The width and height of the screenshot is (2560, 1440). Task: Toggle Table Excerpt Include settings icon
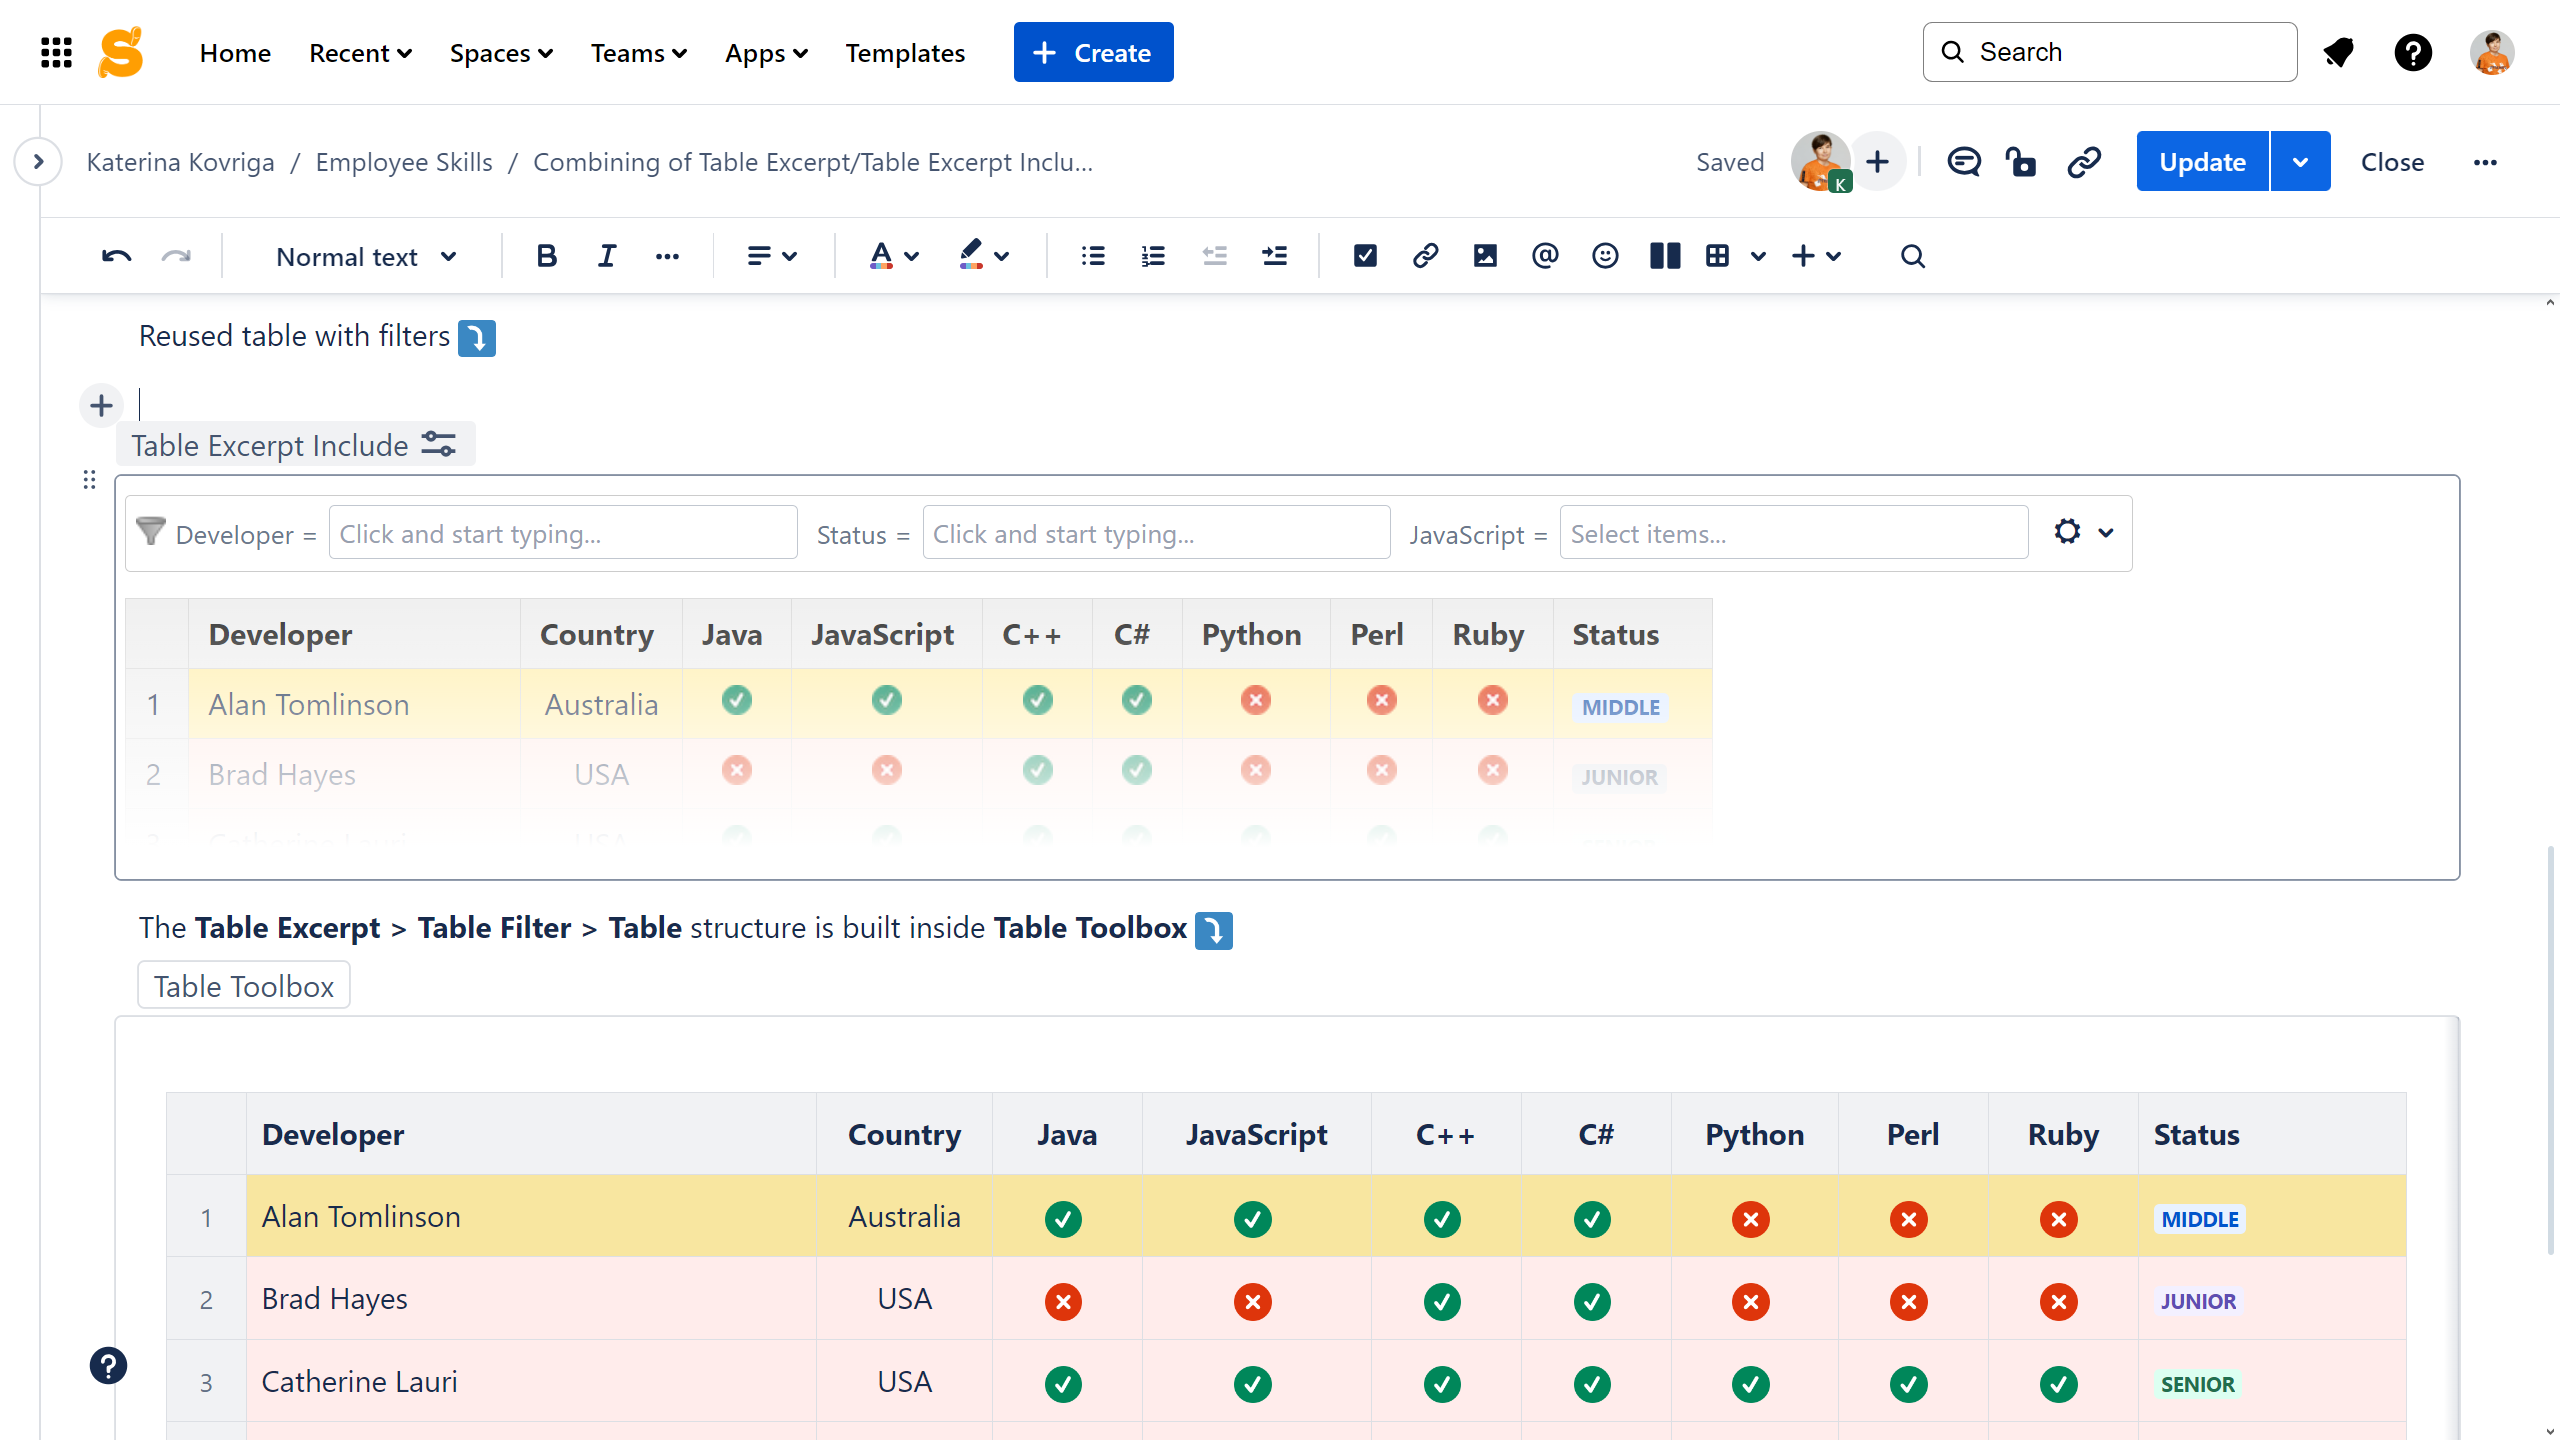point(438,444)
